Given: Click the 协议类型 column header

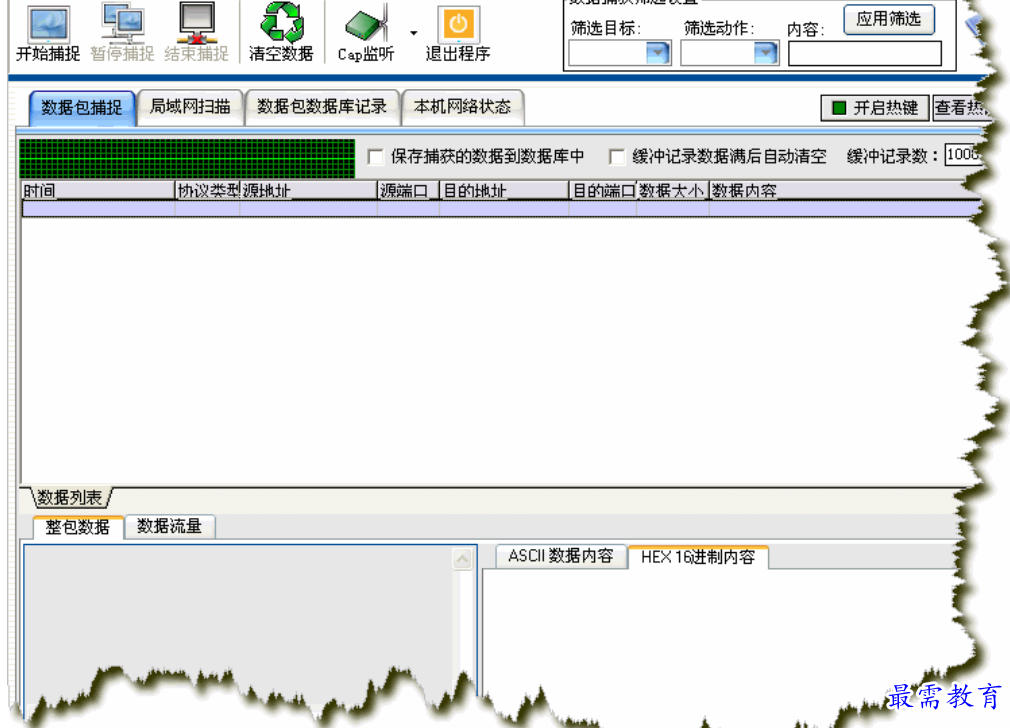Looking at the screenshot, I should (x=207, y=191).
